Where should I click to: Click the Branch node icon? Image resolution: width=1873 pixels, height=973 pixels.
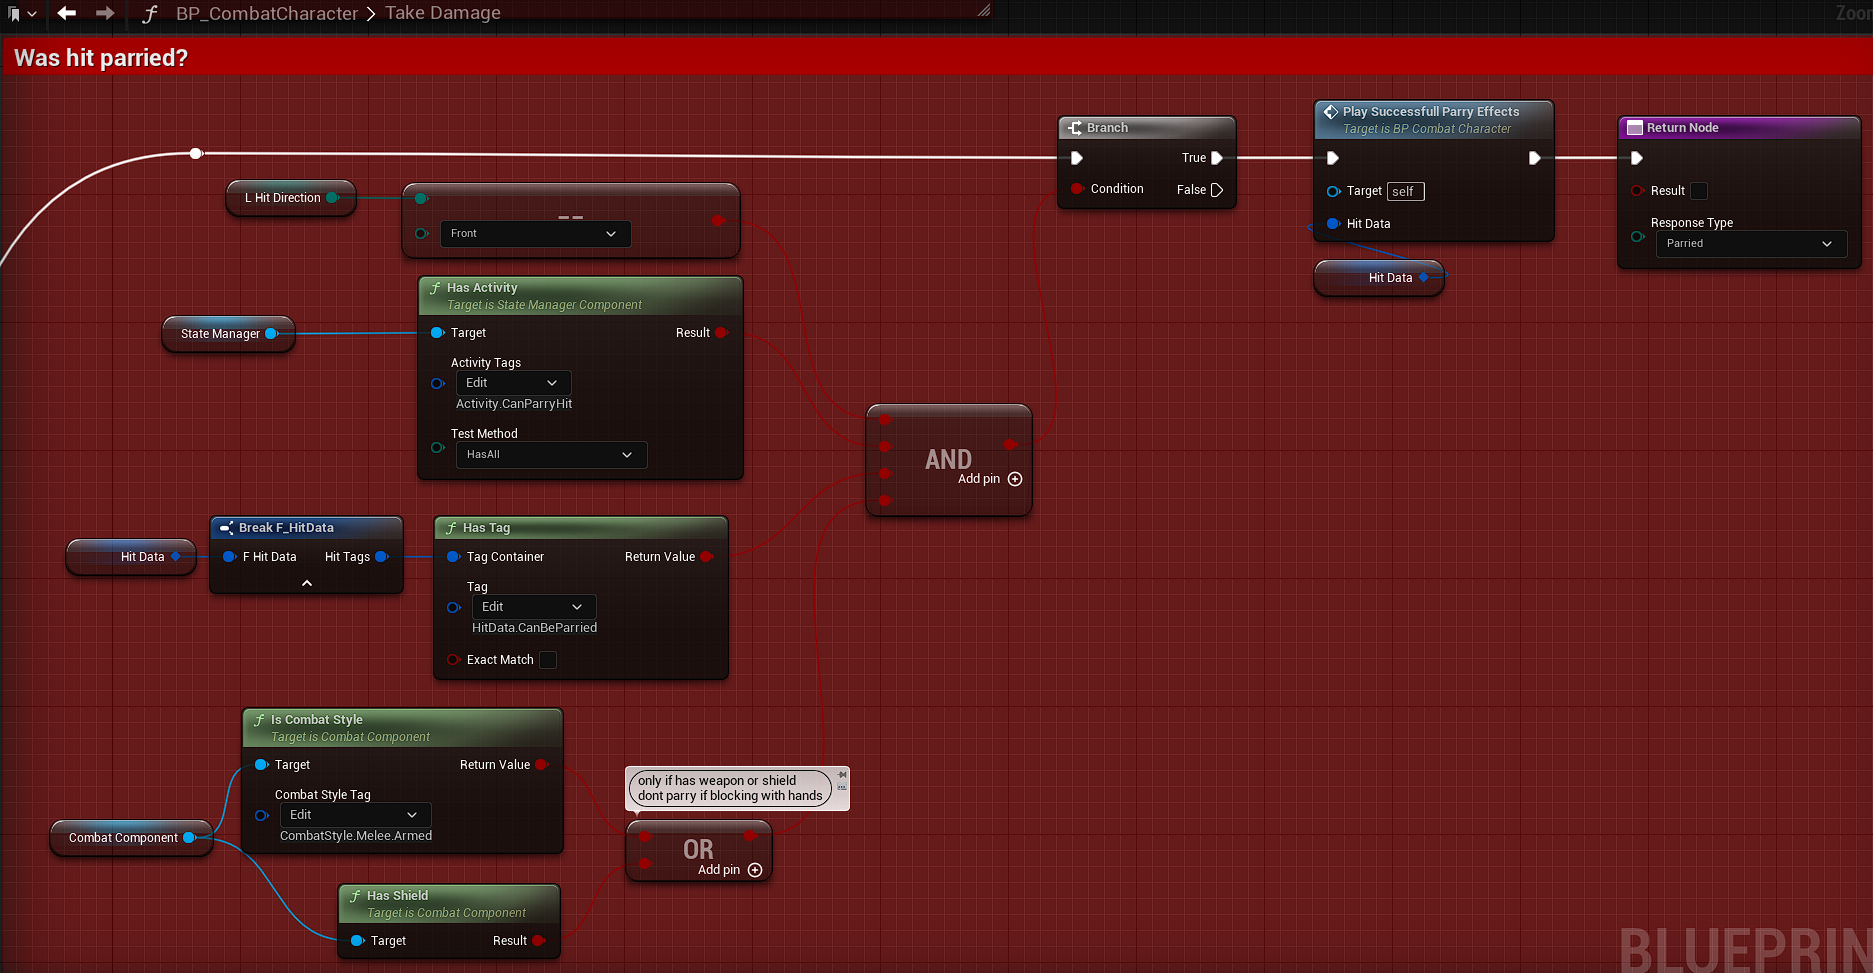1075,128
